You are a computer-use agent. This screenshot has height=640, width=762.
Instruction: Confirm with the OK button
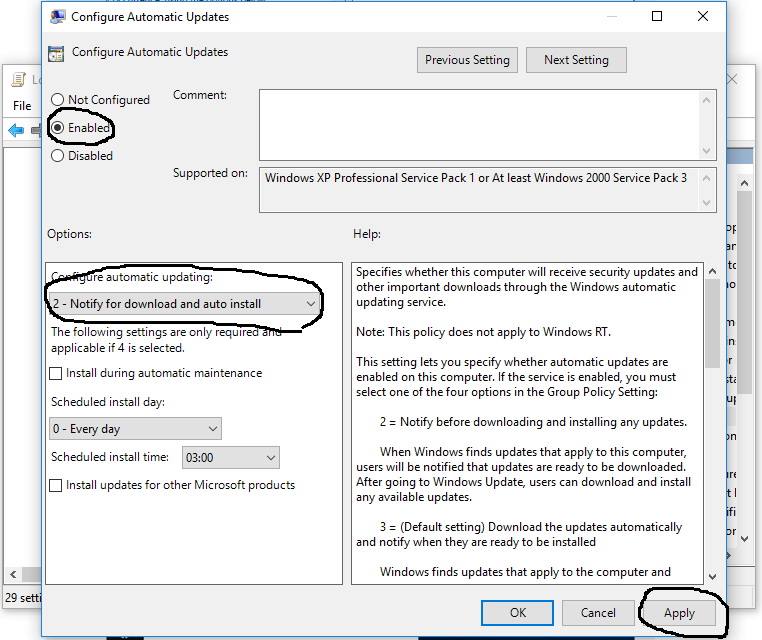pyautogui.click(x=517, y=613)
